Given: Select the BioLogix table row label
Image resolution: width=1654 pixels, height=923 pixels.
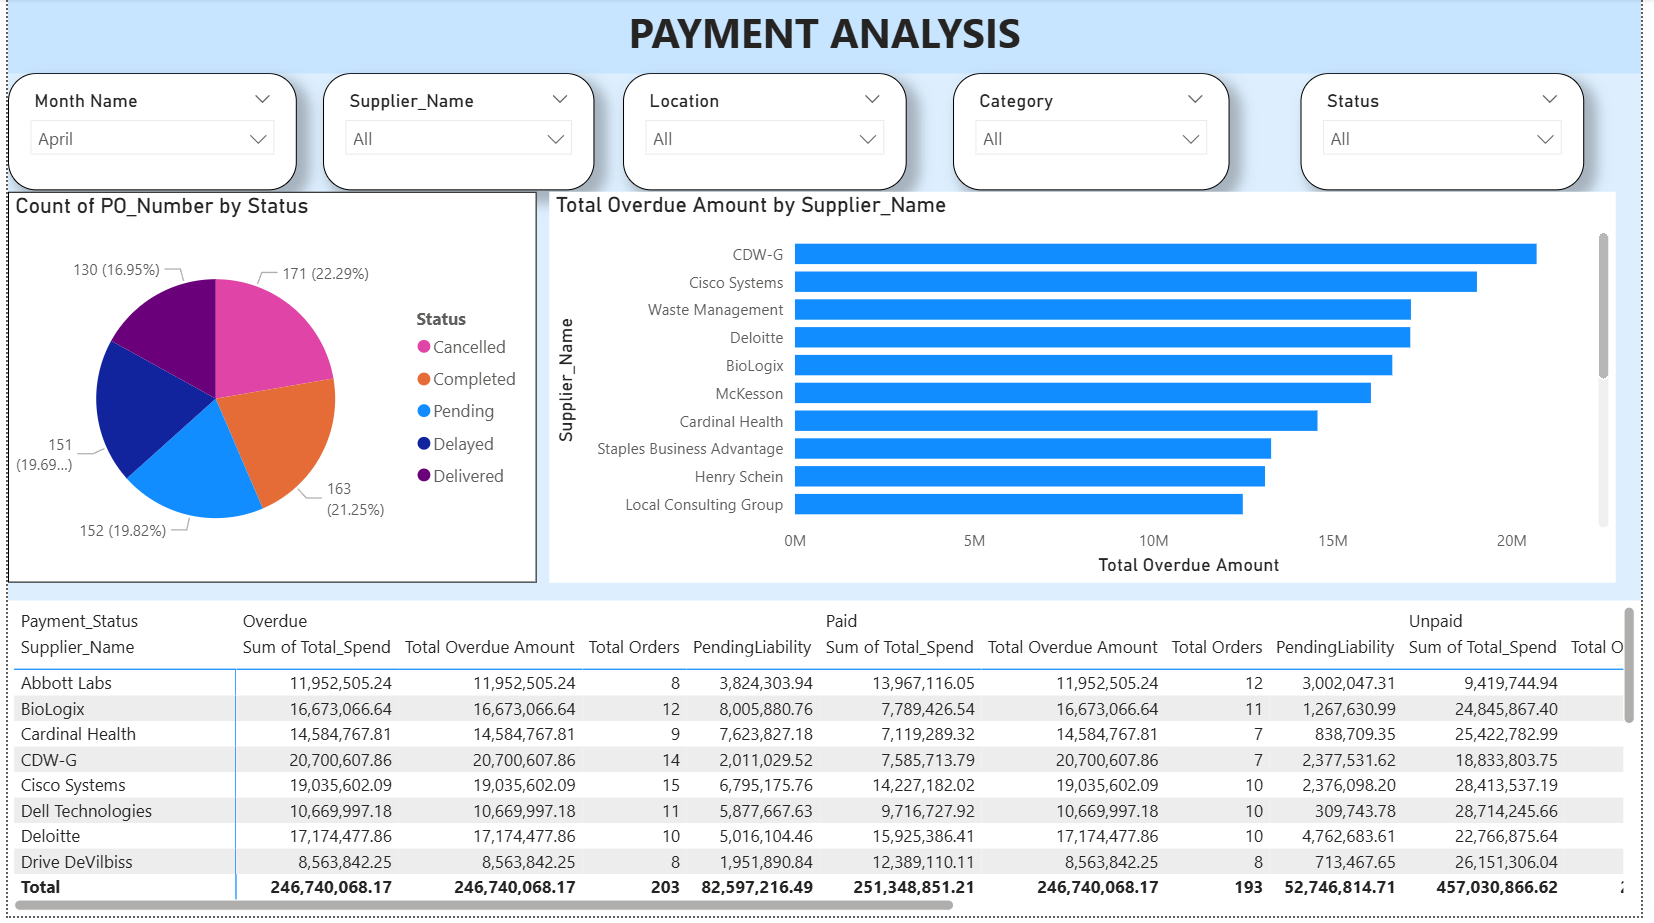Looking at the screenshot, I should [53, 709].
